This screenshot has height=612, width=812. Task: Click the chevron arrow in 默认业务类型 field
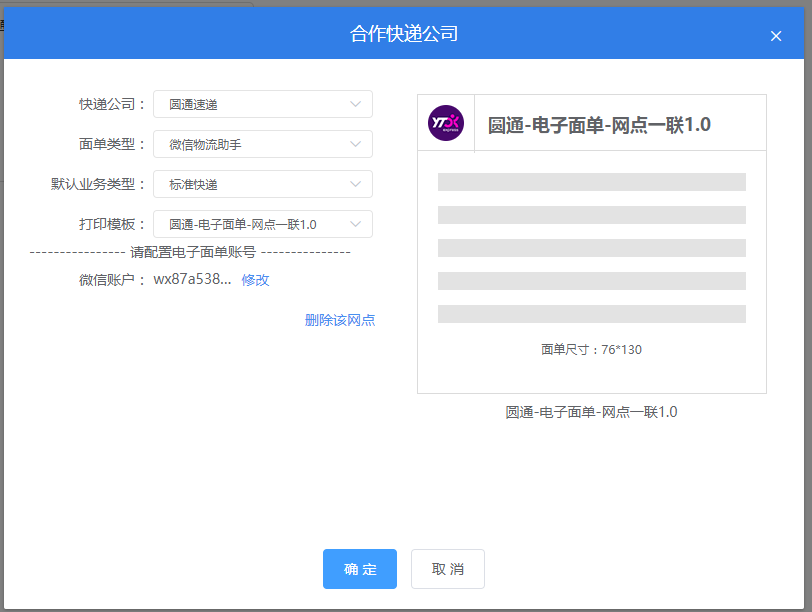(356, 184)
